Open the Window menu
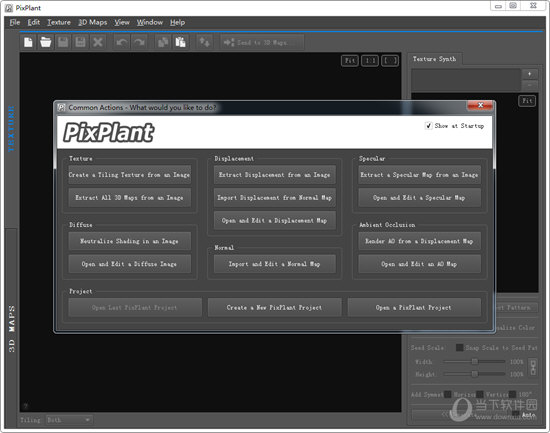Screen dimensions: 550x433 pyautogui.click(x=150, y=22)
